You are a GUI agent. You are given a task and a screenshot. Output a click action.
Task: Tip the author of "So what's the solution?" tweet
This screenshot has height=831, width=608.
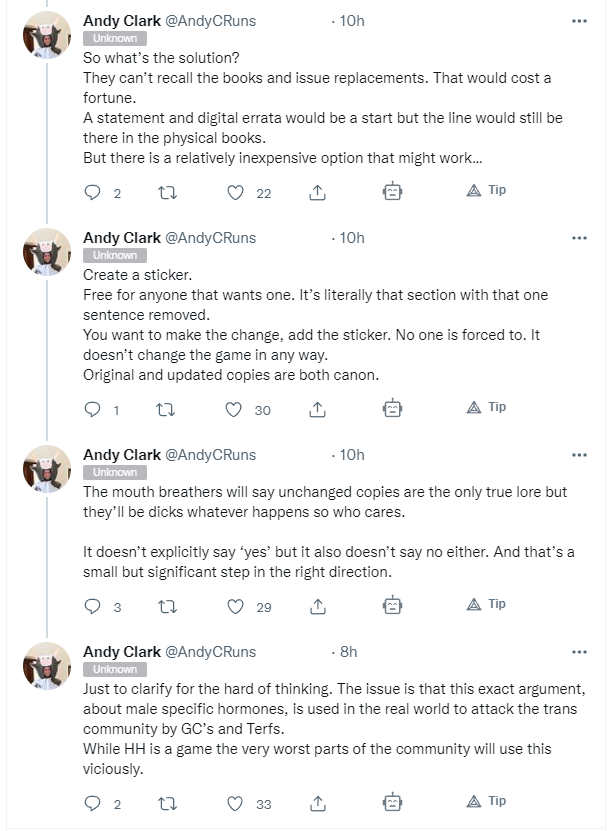coord(486,190)
